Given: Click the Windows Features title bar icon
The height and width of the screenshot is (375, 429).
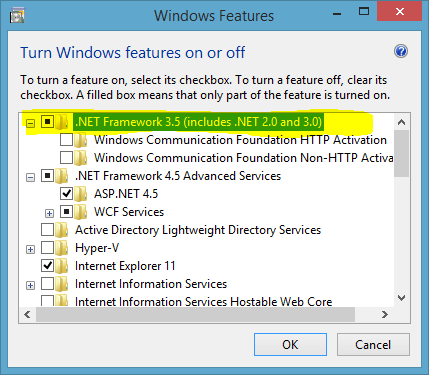Looking at the screenshot, I should 17,16.
